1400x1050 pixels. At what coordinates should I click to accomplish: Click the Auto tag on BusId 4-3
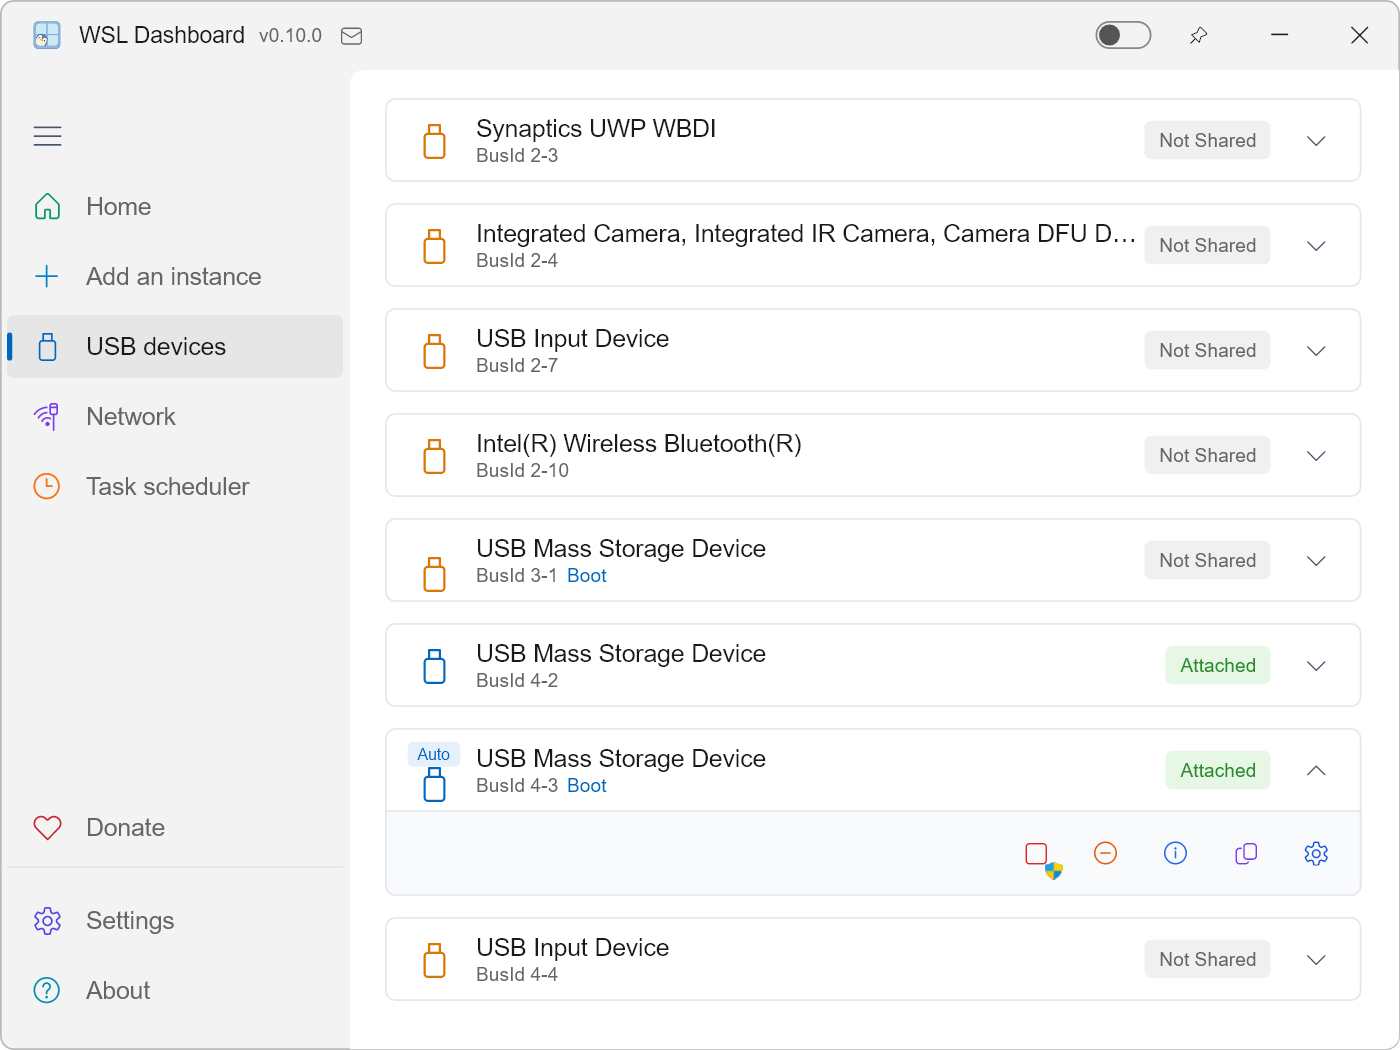pyautogui.click(x=433, y=754)
